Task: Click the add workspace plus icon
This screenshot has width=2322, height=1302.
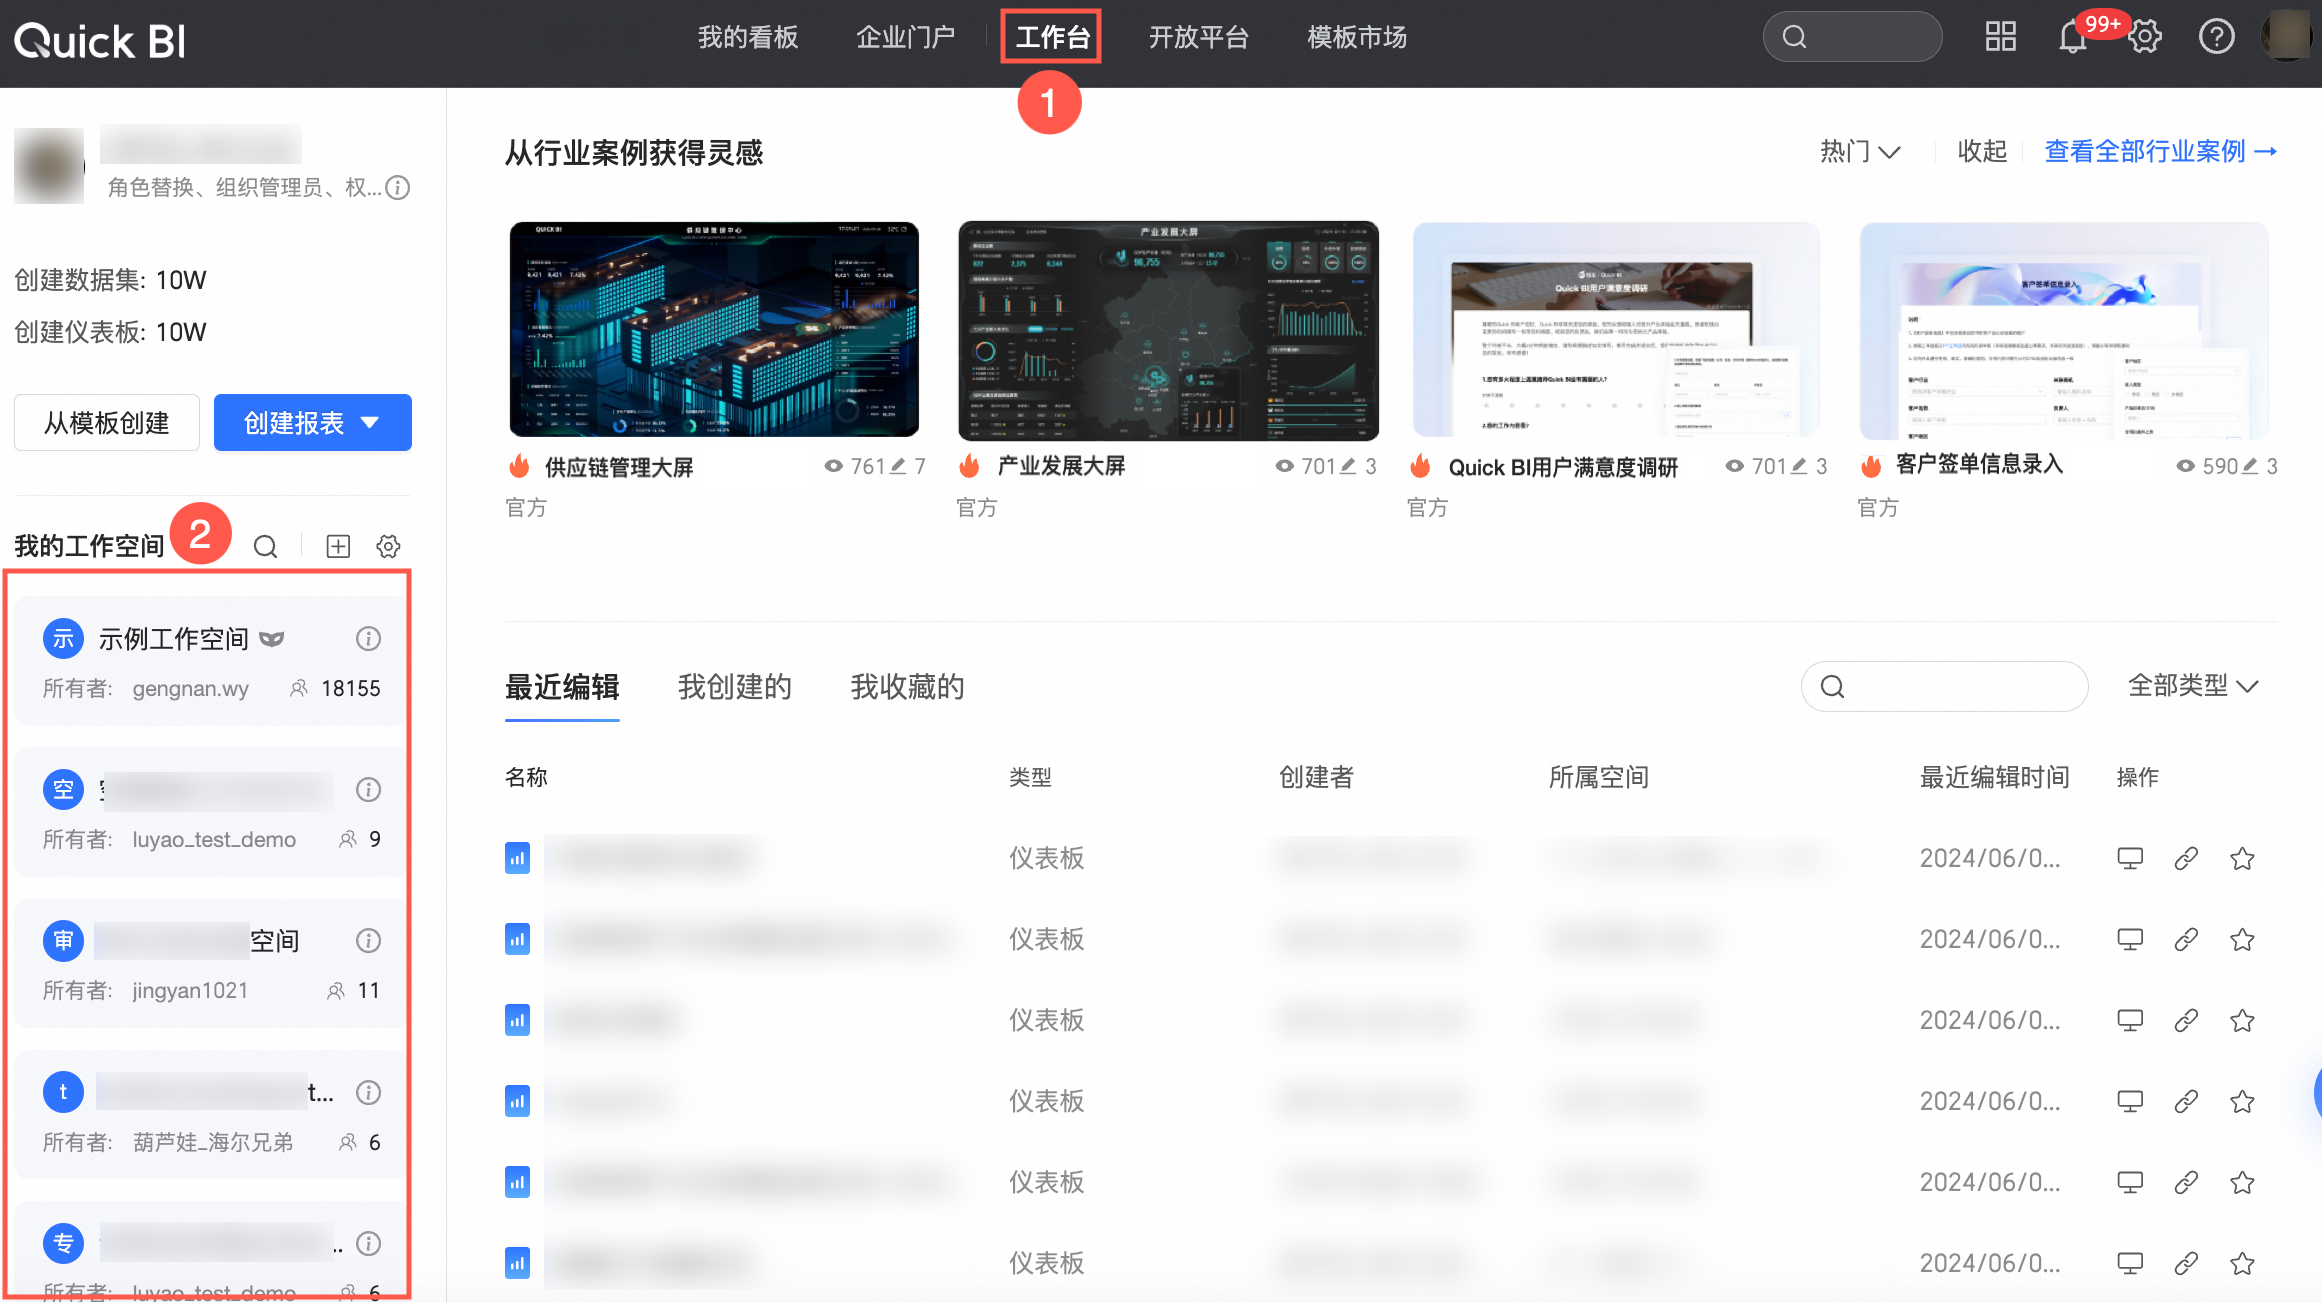Action: 338,546
